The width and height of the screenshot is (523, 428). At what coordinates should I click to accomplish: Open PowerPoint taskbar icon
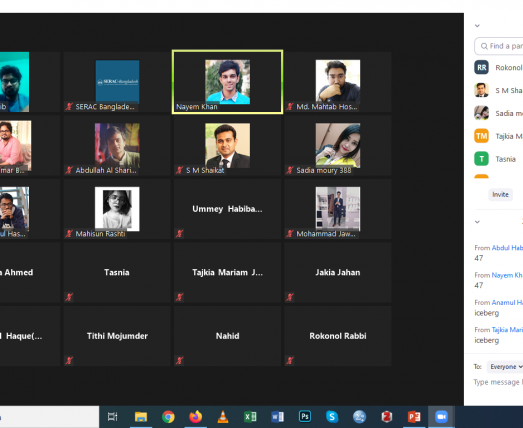pyautogui.click(x=414, y=417)
